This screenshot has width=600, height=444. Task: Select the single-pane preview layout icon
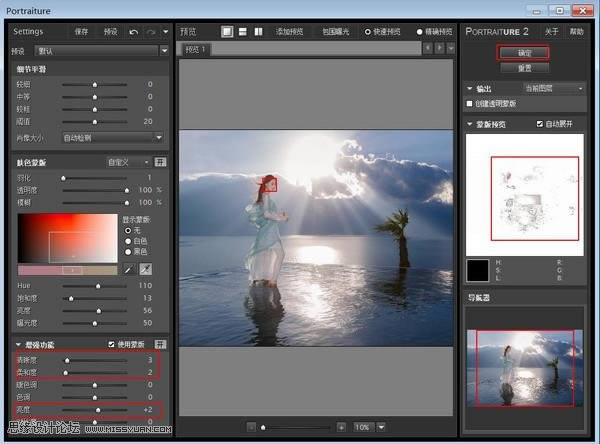coord(228,32)
